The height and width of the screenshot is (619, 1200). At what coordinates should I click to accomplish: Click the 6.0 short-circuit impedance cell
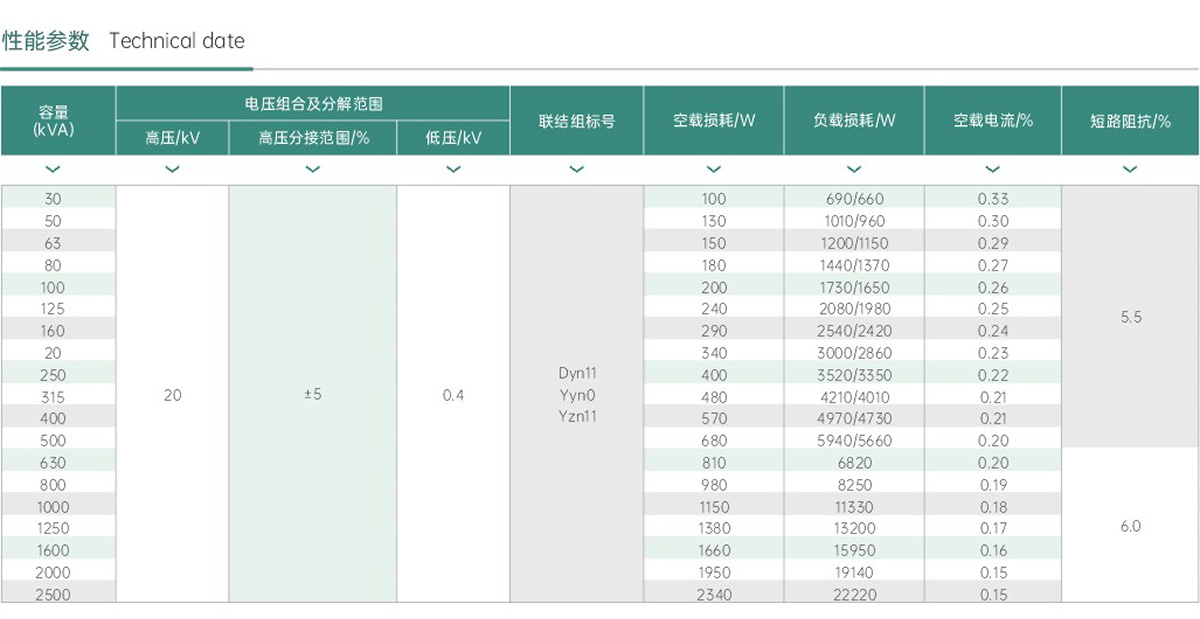(x=1130, y=526)
